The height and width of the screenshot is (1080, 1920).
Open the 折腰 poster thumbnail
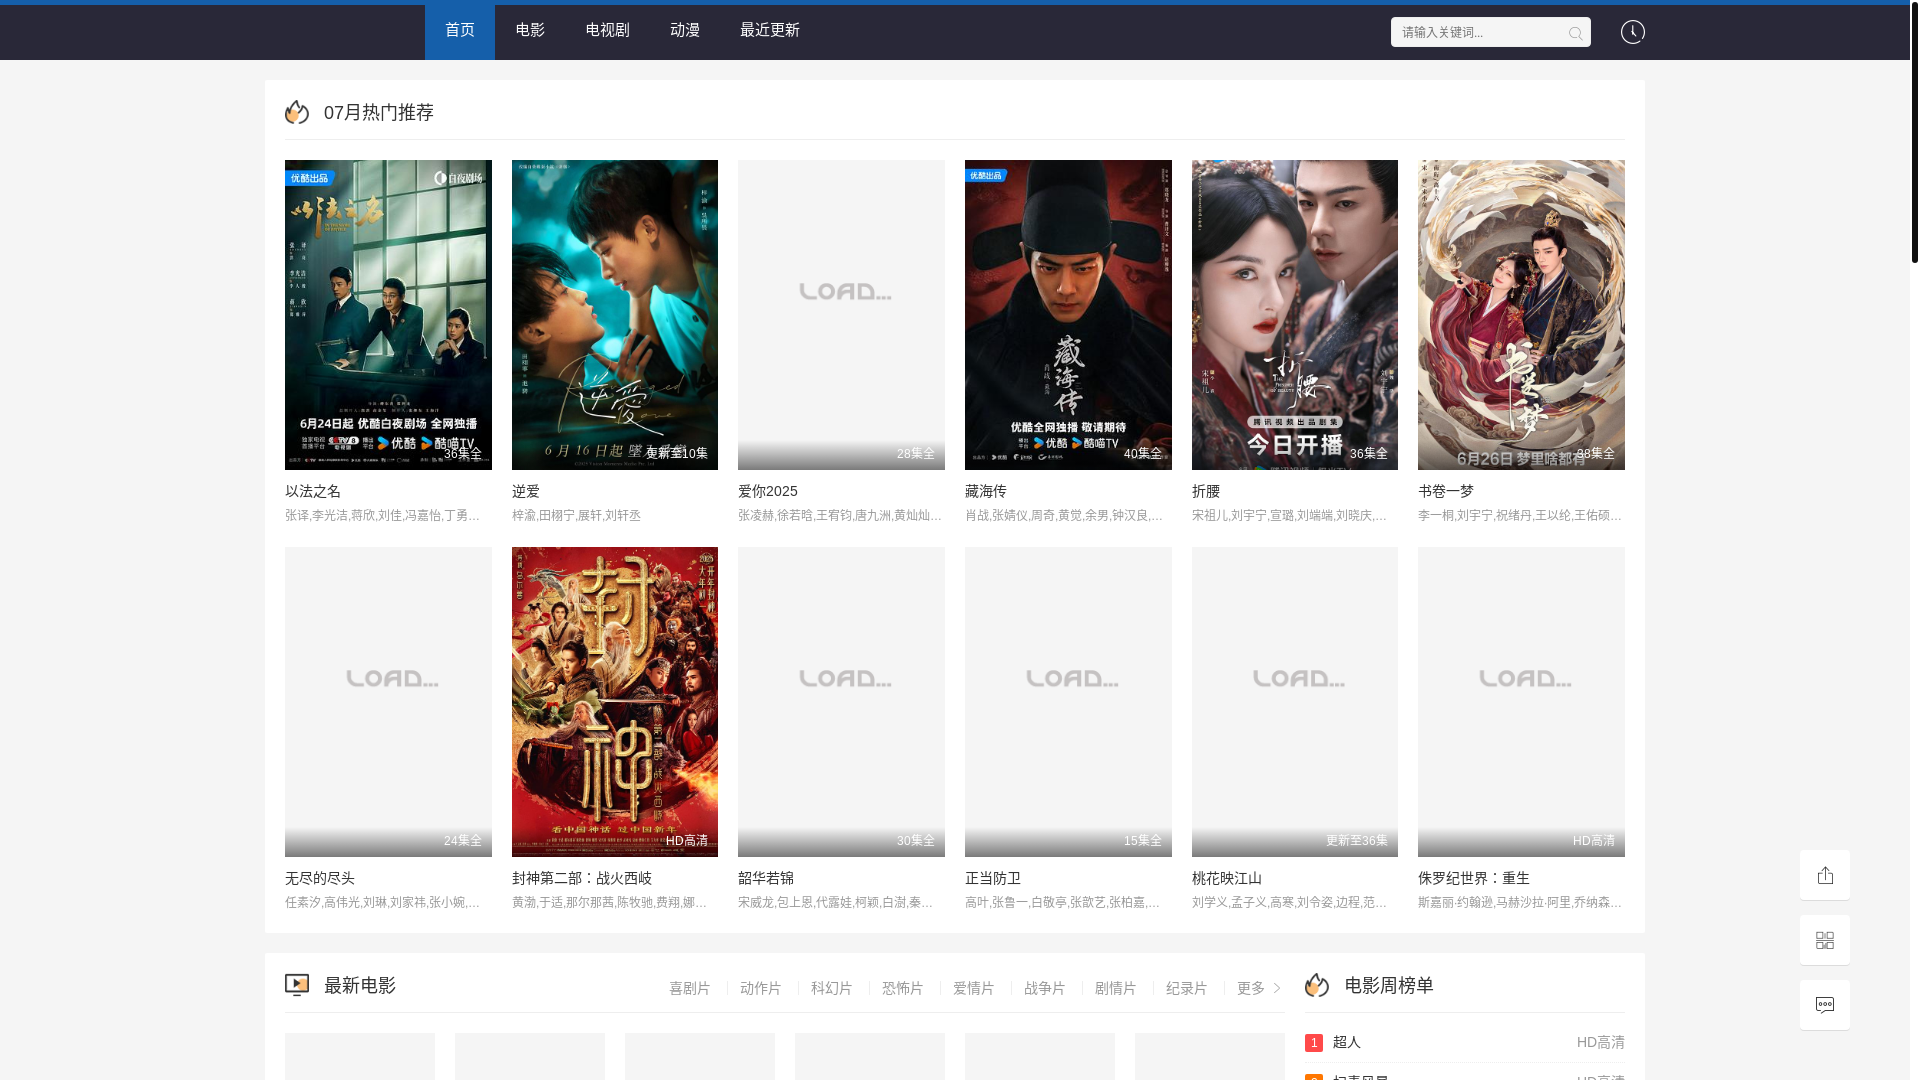point(1295,315)
